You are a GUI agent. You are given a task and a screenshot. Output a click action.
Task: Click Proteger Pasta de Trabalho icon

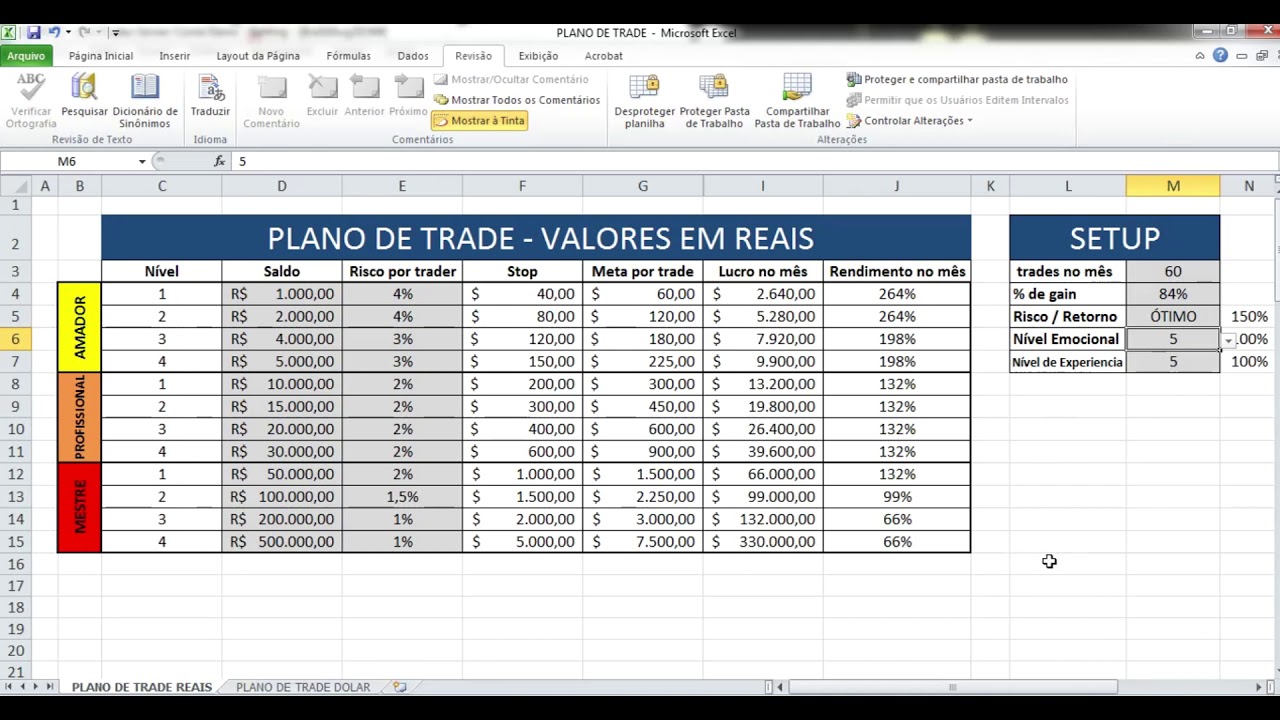point(714,101)
